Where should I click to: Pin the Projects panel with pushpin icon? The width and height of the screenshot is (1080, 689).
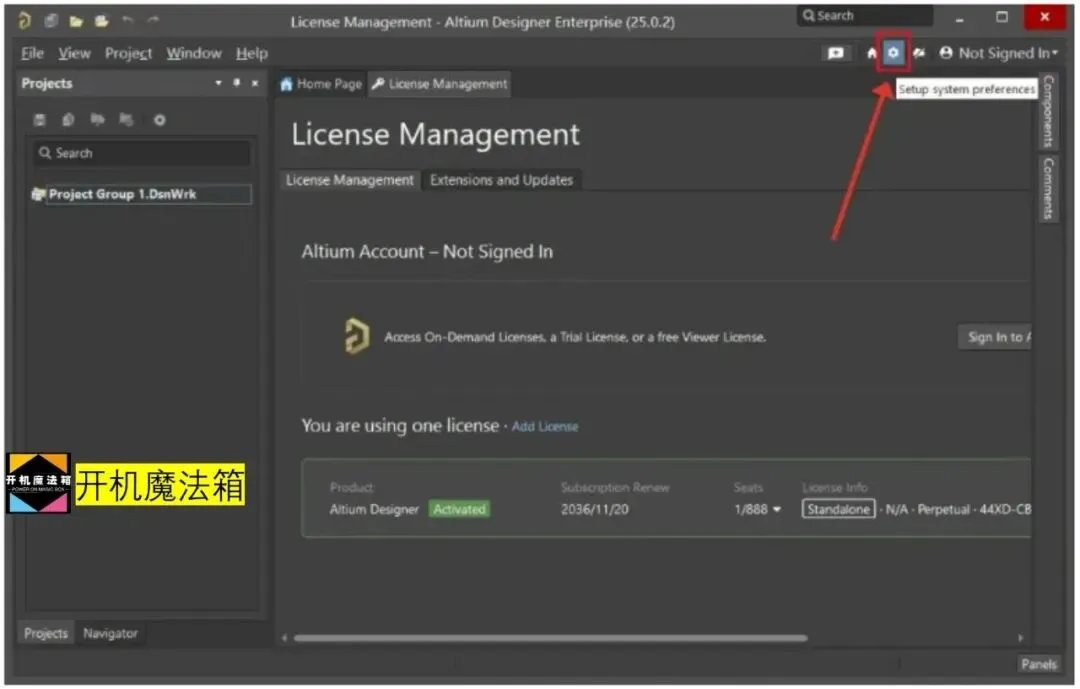point(236,83)
